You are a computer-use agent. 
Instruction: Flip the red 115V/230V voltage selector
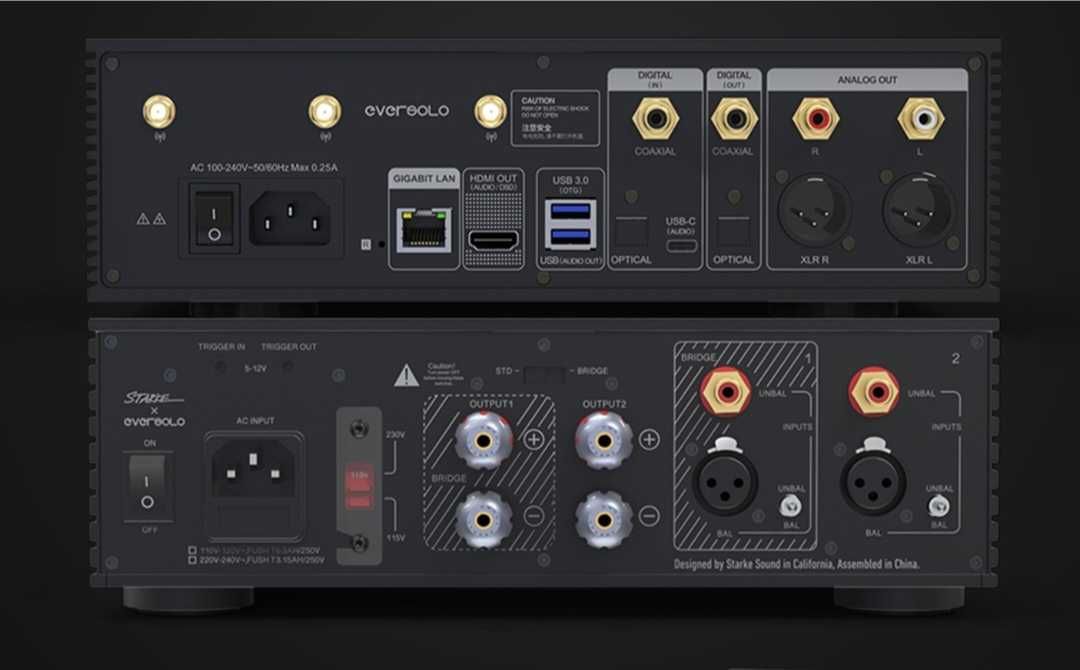coord(359,486)
